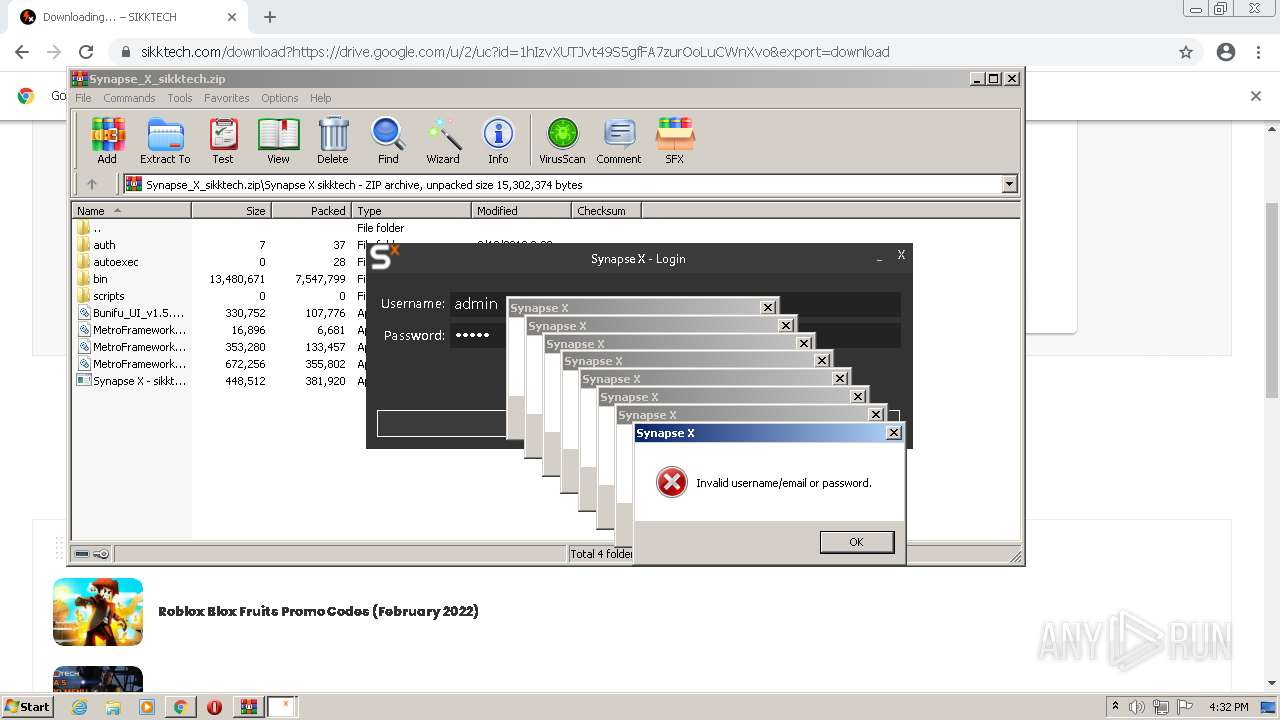Viewport: 1280px width, 720px height.
Task: Launch the Wizard tool
Action: 443,140
